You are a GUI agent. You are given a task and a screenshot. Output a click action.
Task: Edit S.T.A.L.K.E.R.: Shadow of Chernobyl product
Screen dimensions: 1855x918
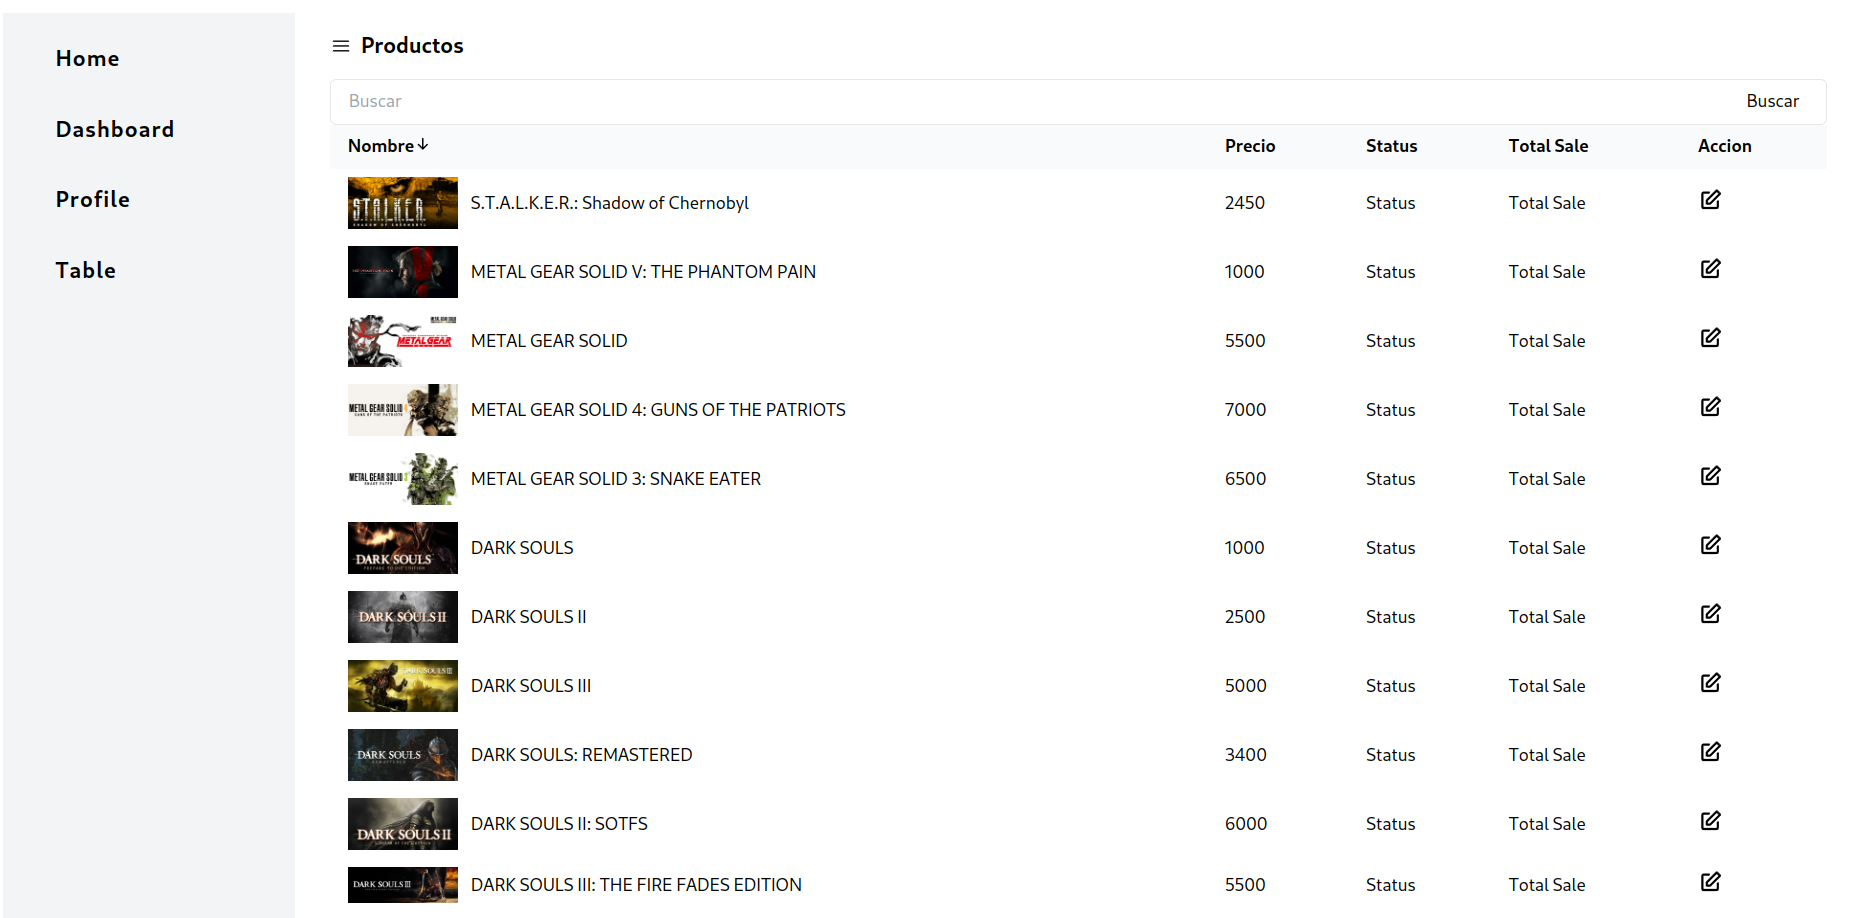(1710, 200)
